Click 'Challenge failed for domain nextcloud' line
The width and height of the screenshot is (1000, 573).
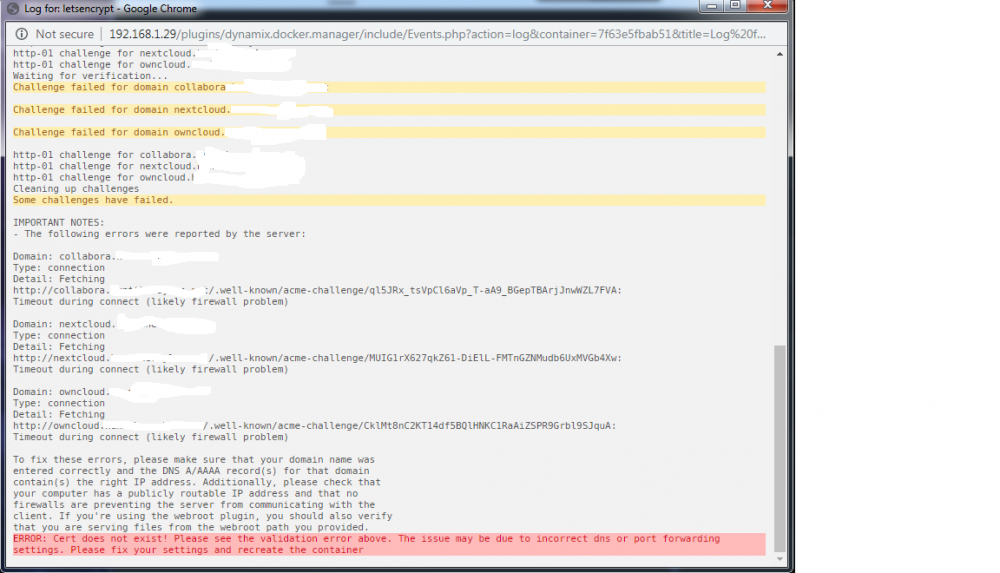pos(388,110)
